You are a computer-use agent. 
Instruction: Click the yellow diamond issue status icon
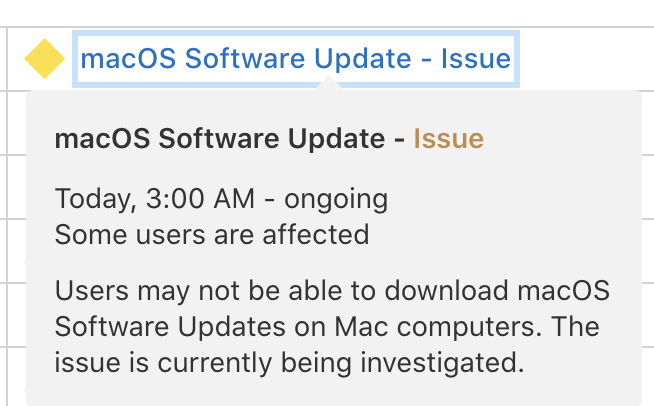[45, 59]
